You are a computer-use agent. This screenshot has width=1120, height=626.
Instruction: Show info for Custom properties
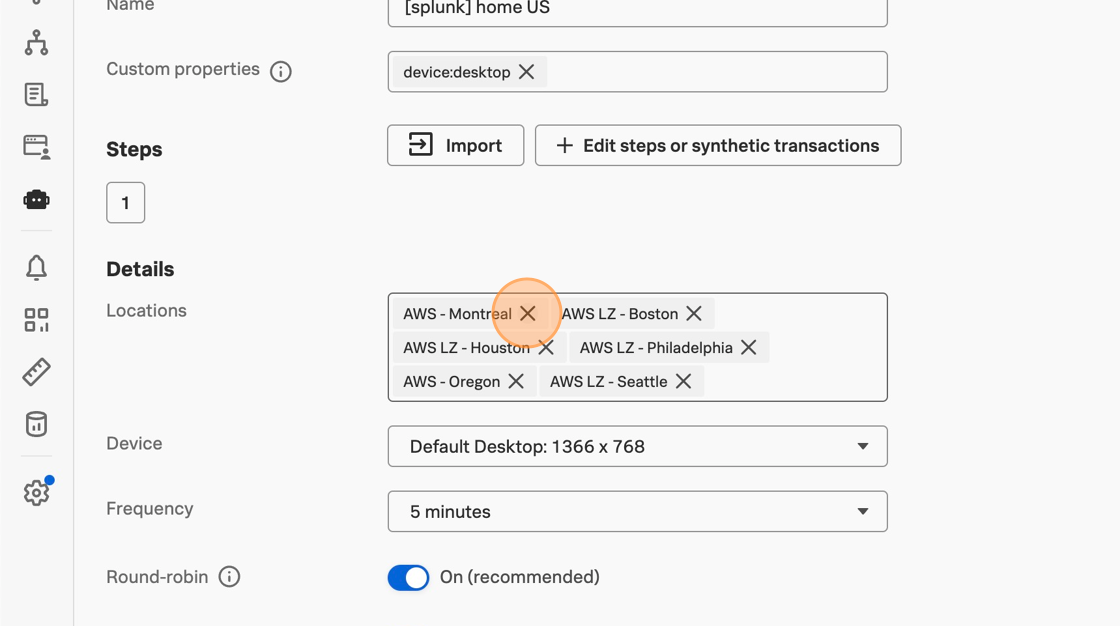pyautogui.click(x=281, y=71)
